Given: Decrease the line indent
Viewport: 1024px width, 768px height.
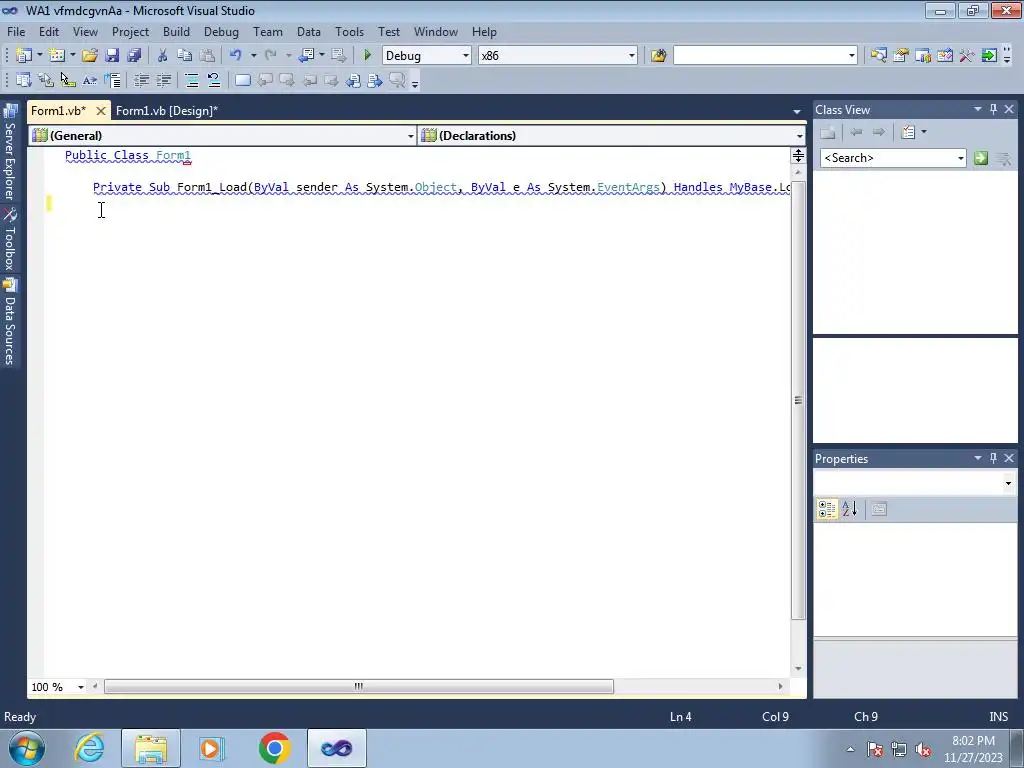Looking at the screenshot, I should pos(141,80).
